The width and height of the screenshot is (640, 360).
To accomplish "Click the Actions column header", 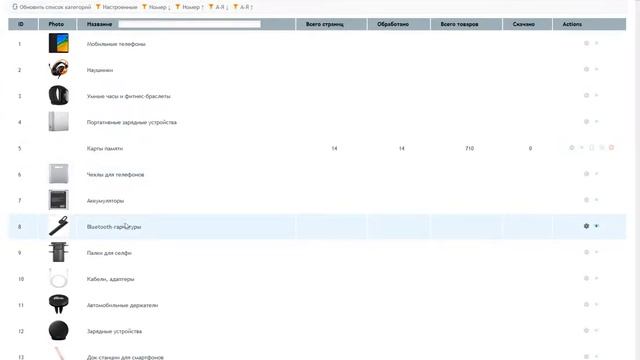I will [x=589, y=24].
